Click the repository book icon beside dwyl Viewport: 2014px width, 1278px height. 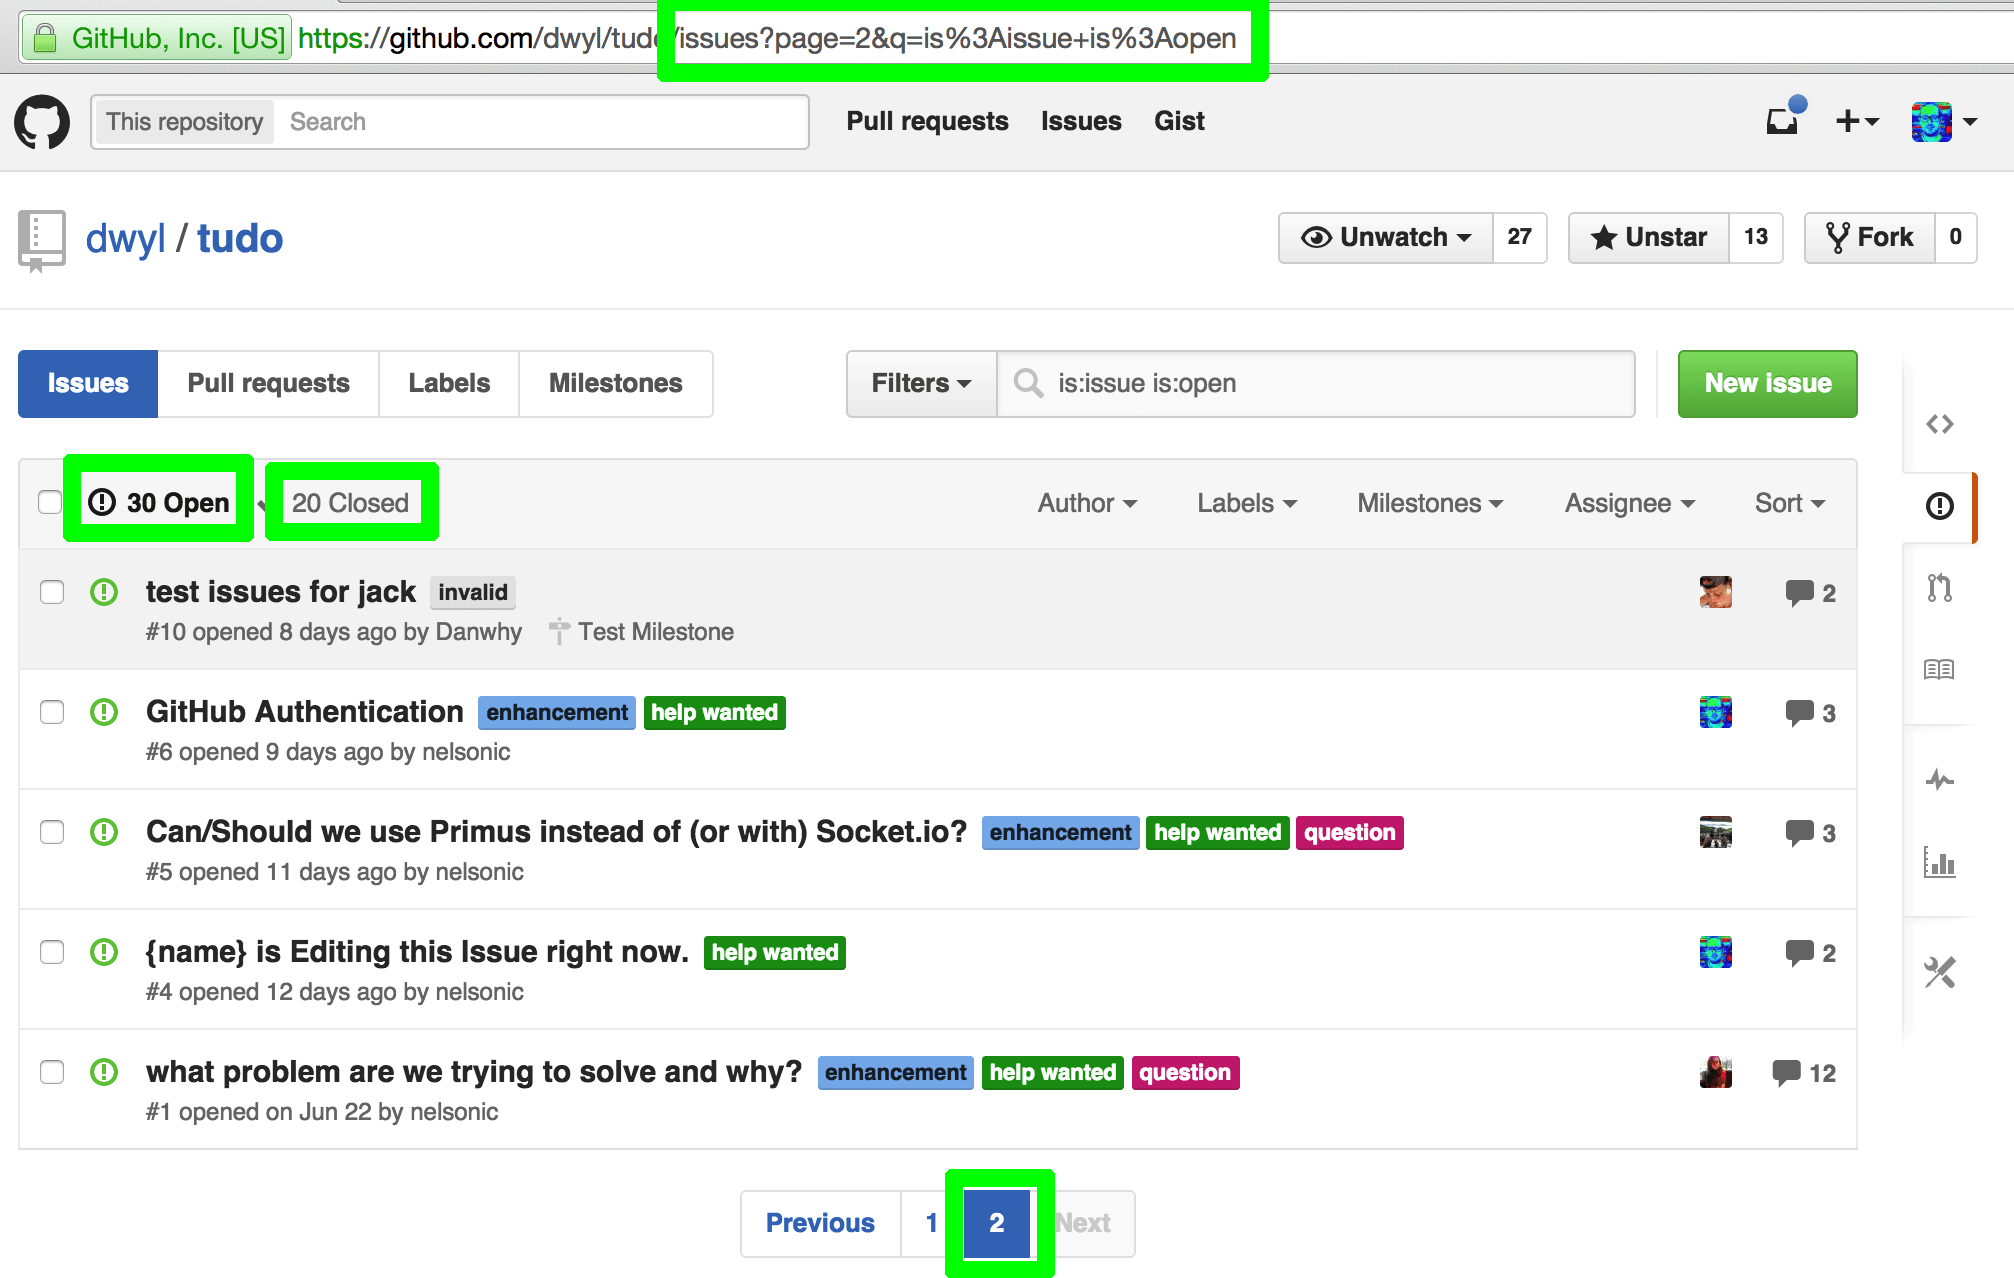(x=42, y=241)
